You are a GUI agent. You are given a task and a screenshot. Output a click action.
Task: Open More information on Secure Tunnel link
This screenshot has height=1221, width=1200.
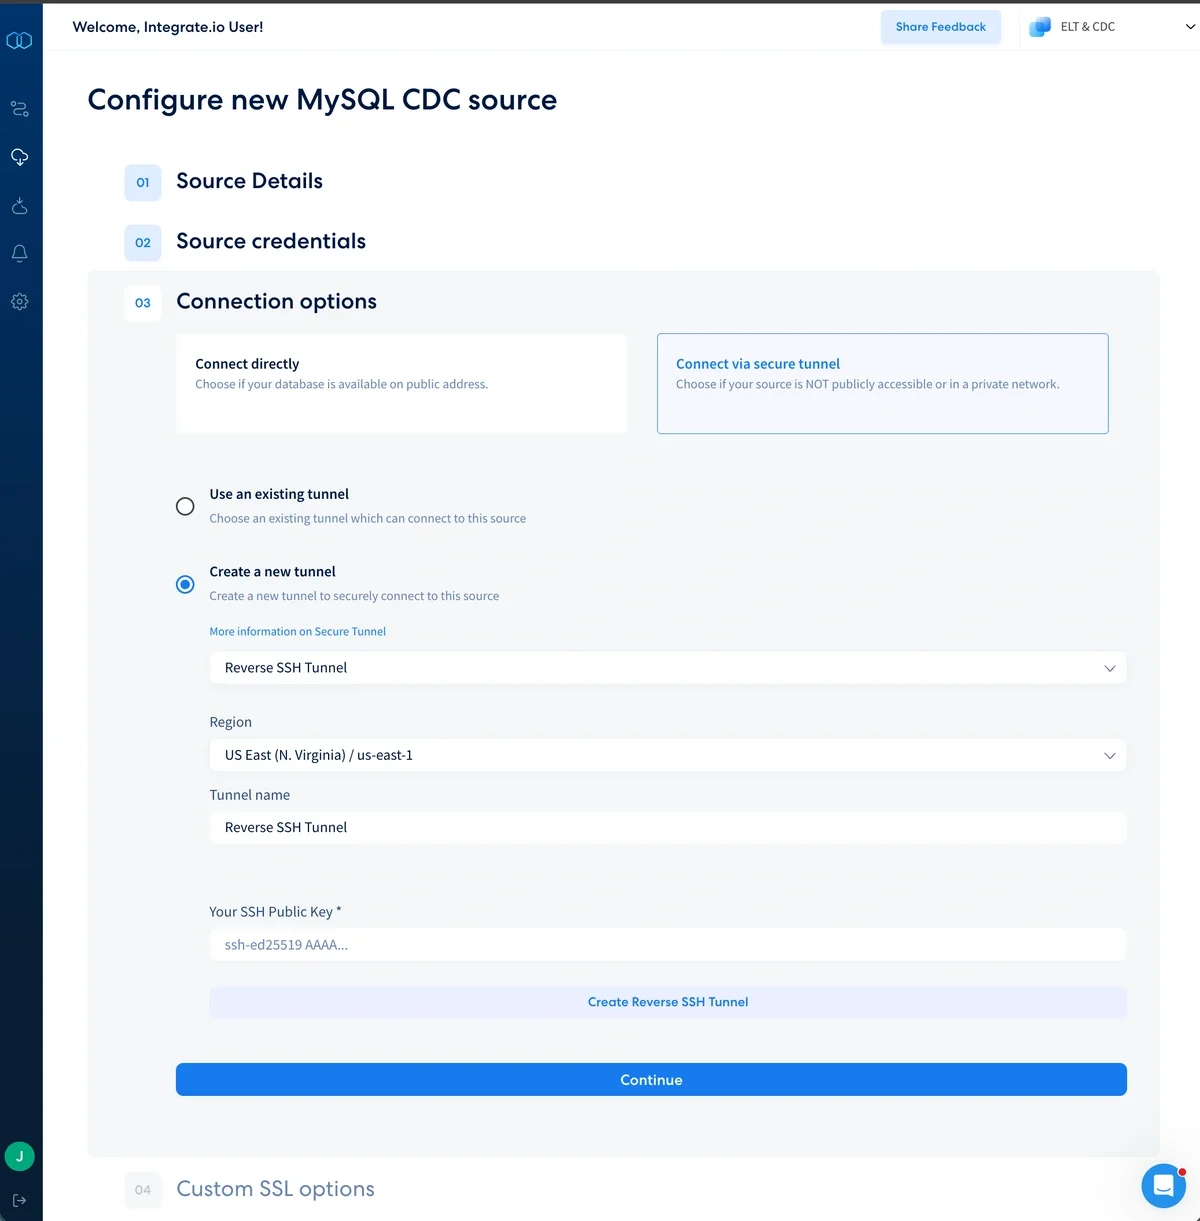[x=297, y=632]
